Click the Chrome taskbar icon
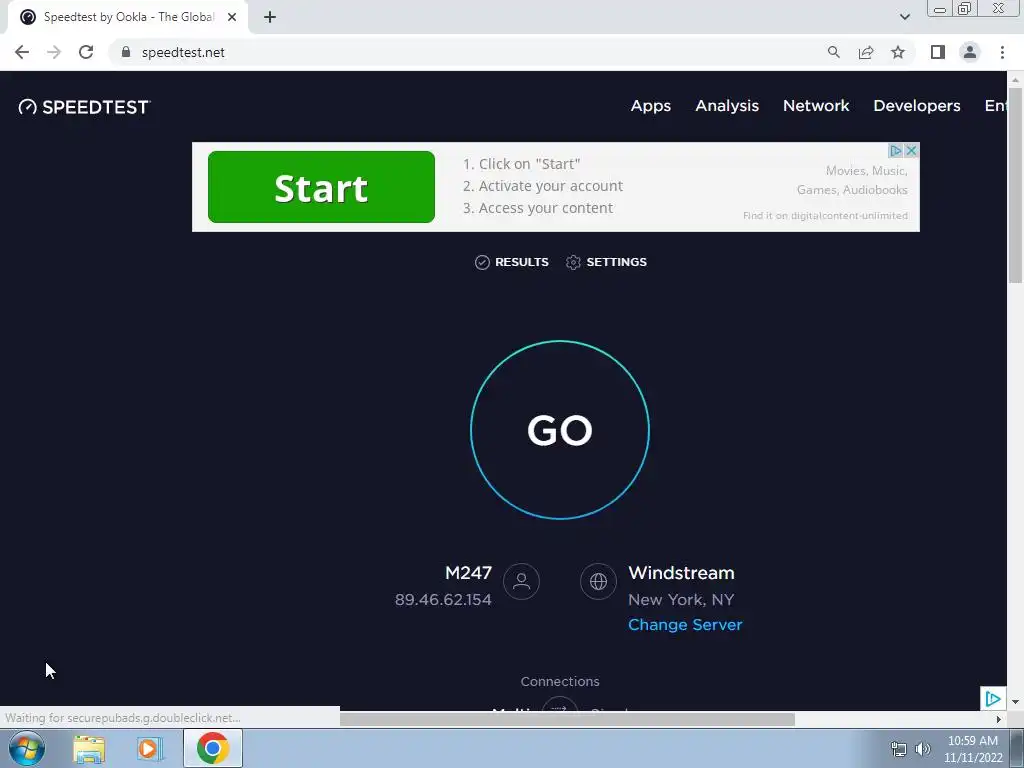The image size is (1024, 768). pyautogui.click(x=212, y=748)
